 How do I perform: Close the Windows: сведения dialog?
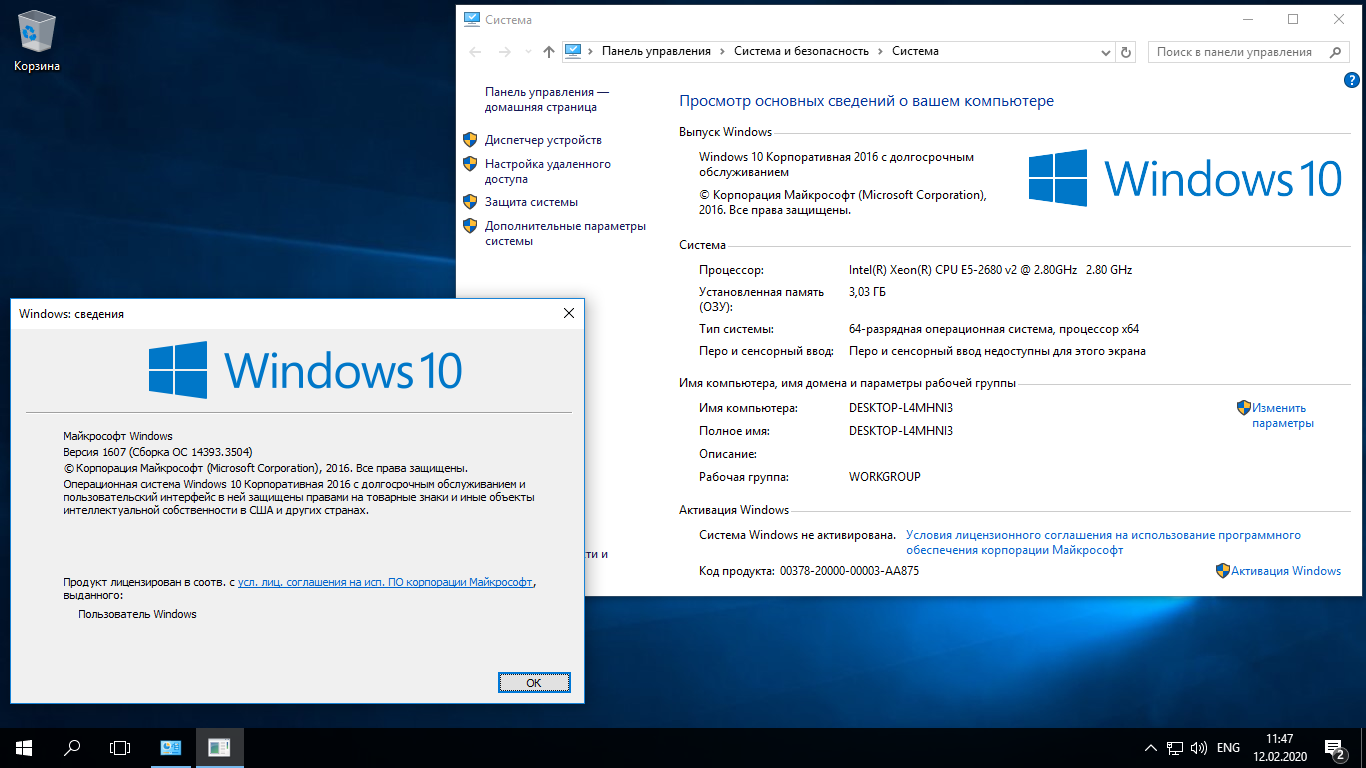pos(569,313)
